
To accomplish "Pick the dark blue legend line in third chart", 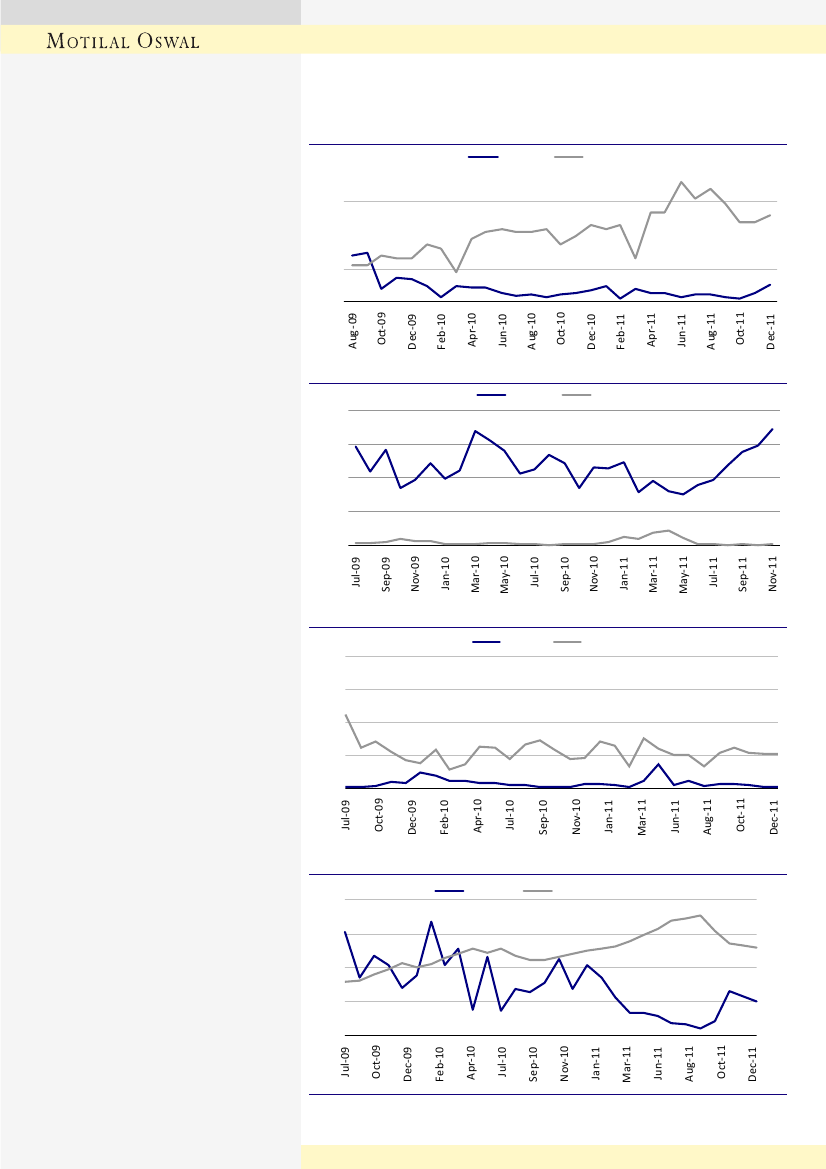I will [487, 641].
